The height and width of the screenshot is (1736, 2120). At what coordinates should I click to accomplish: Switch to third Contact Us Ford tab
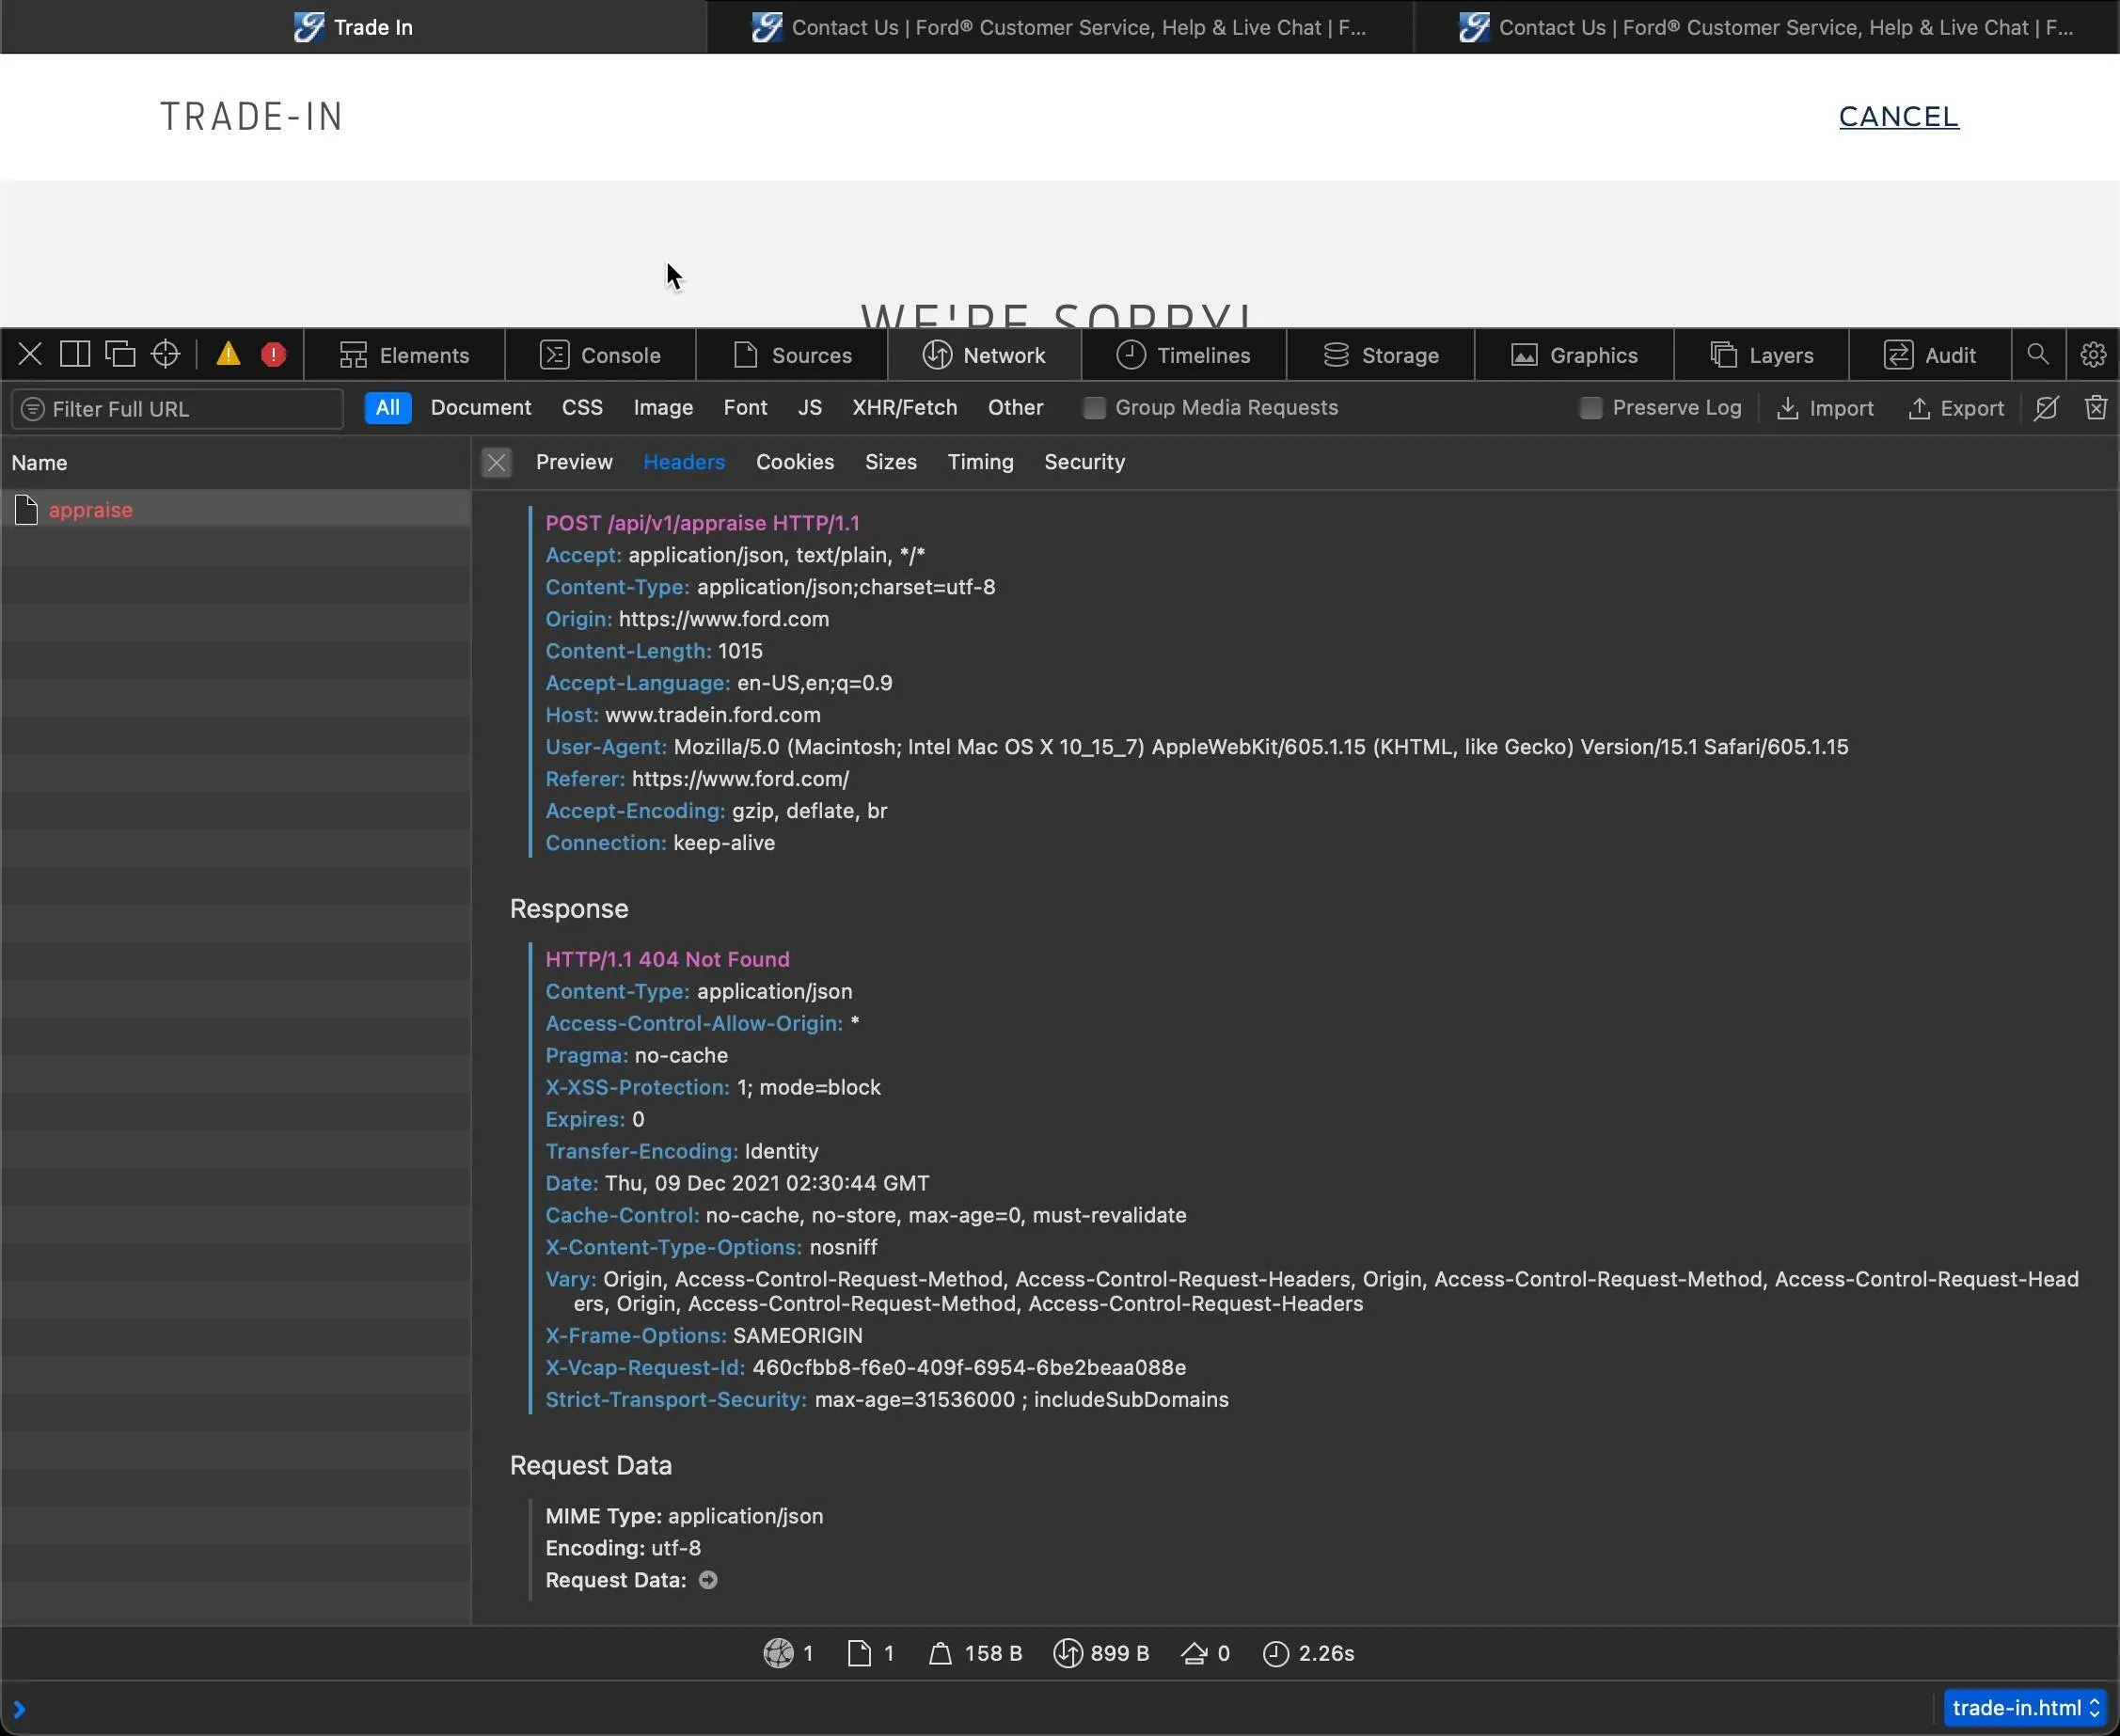click(1767, 27)
